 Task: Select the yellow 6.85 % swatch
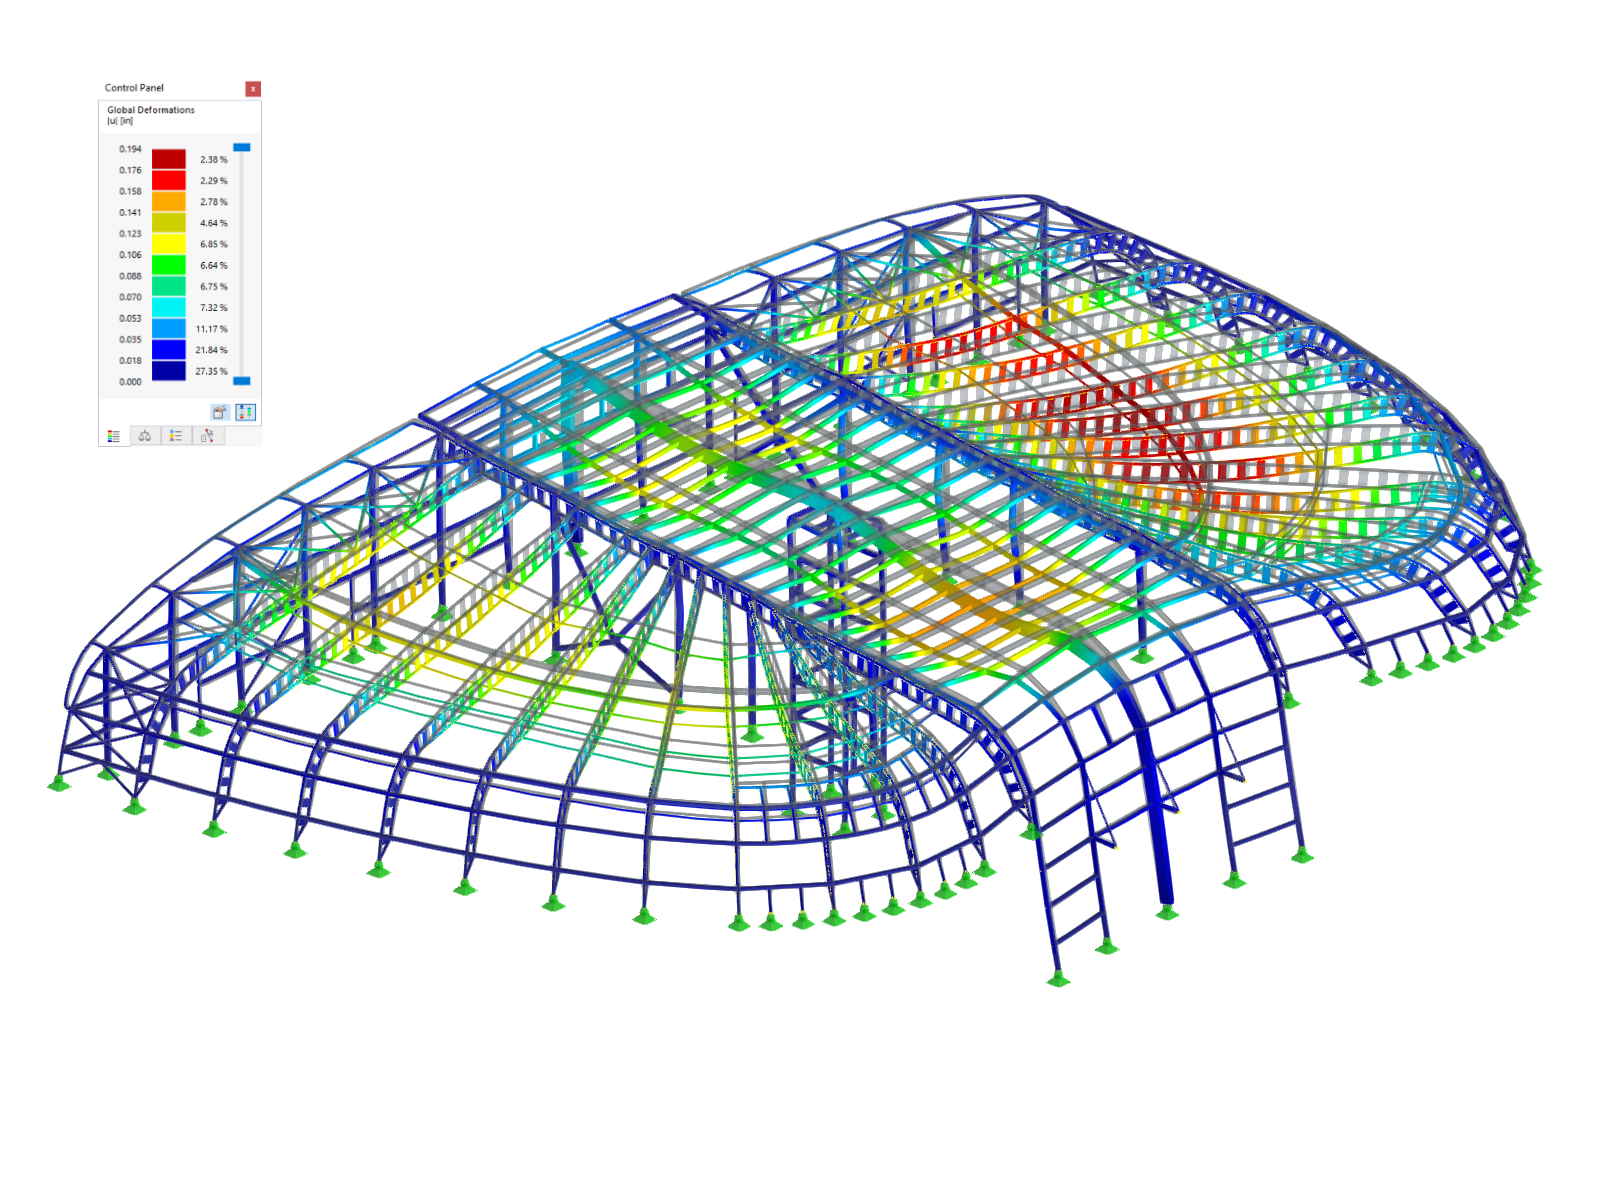pyautogui.click(x=169, y=244)
